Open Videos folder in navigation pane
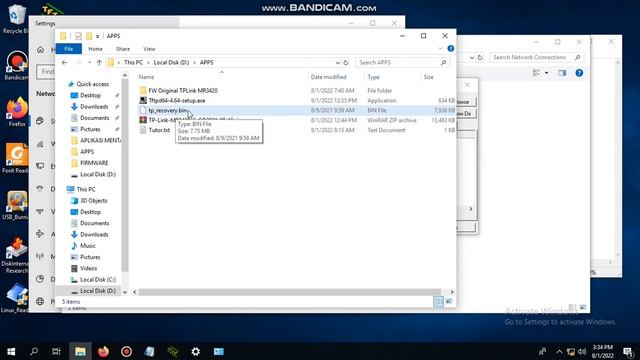 click(89, 268)
